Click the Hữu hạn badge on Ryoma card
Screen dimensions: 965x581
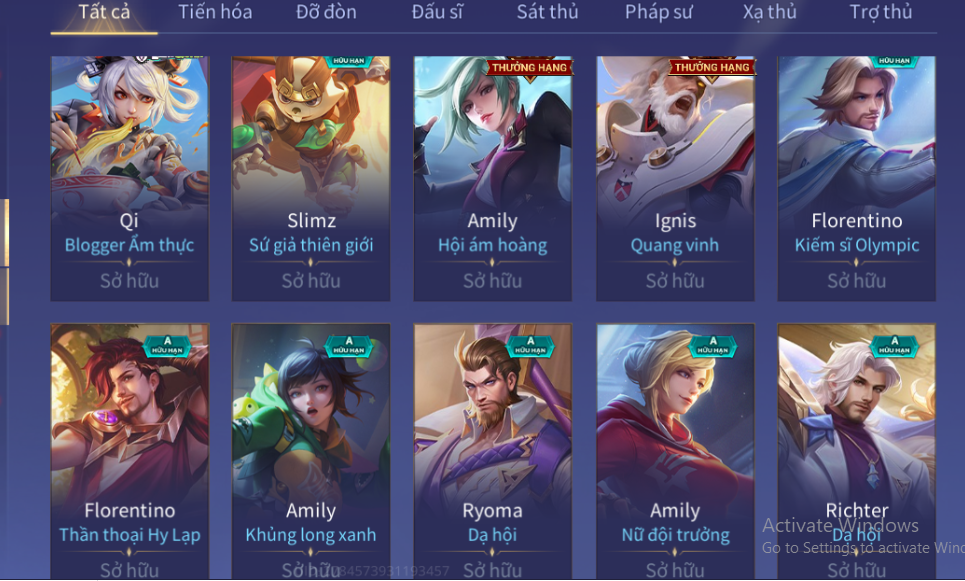tap(531, 347)
